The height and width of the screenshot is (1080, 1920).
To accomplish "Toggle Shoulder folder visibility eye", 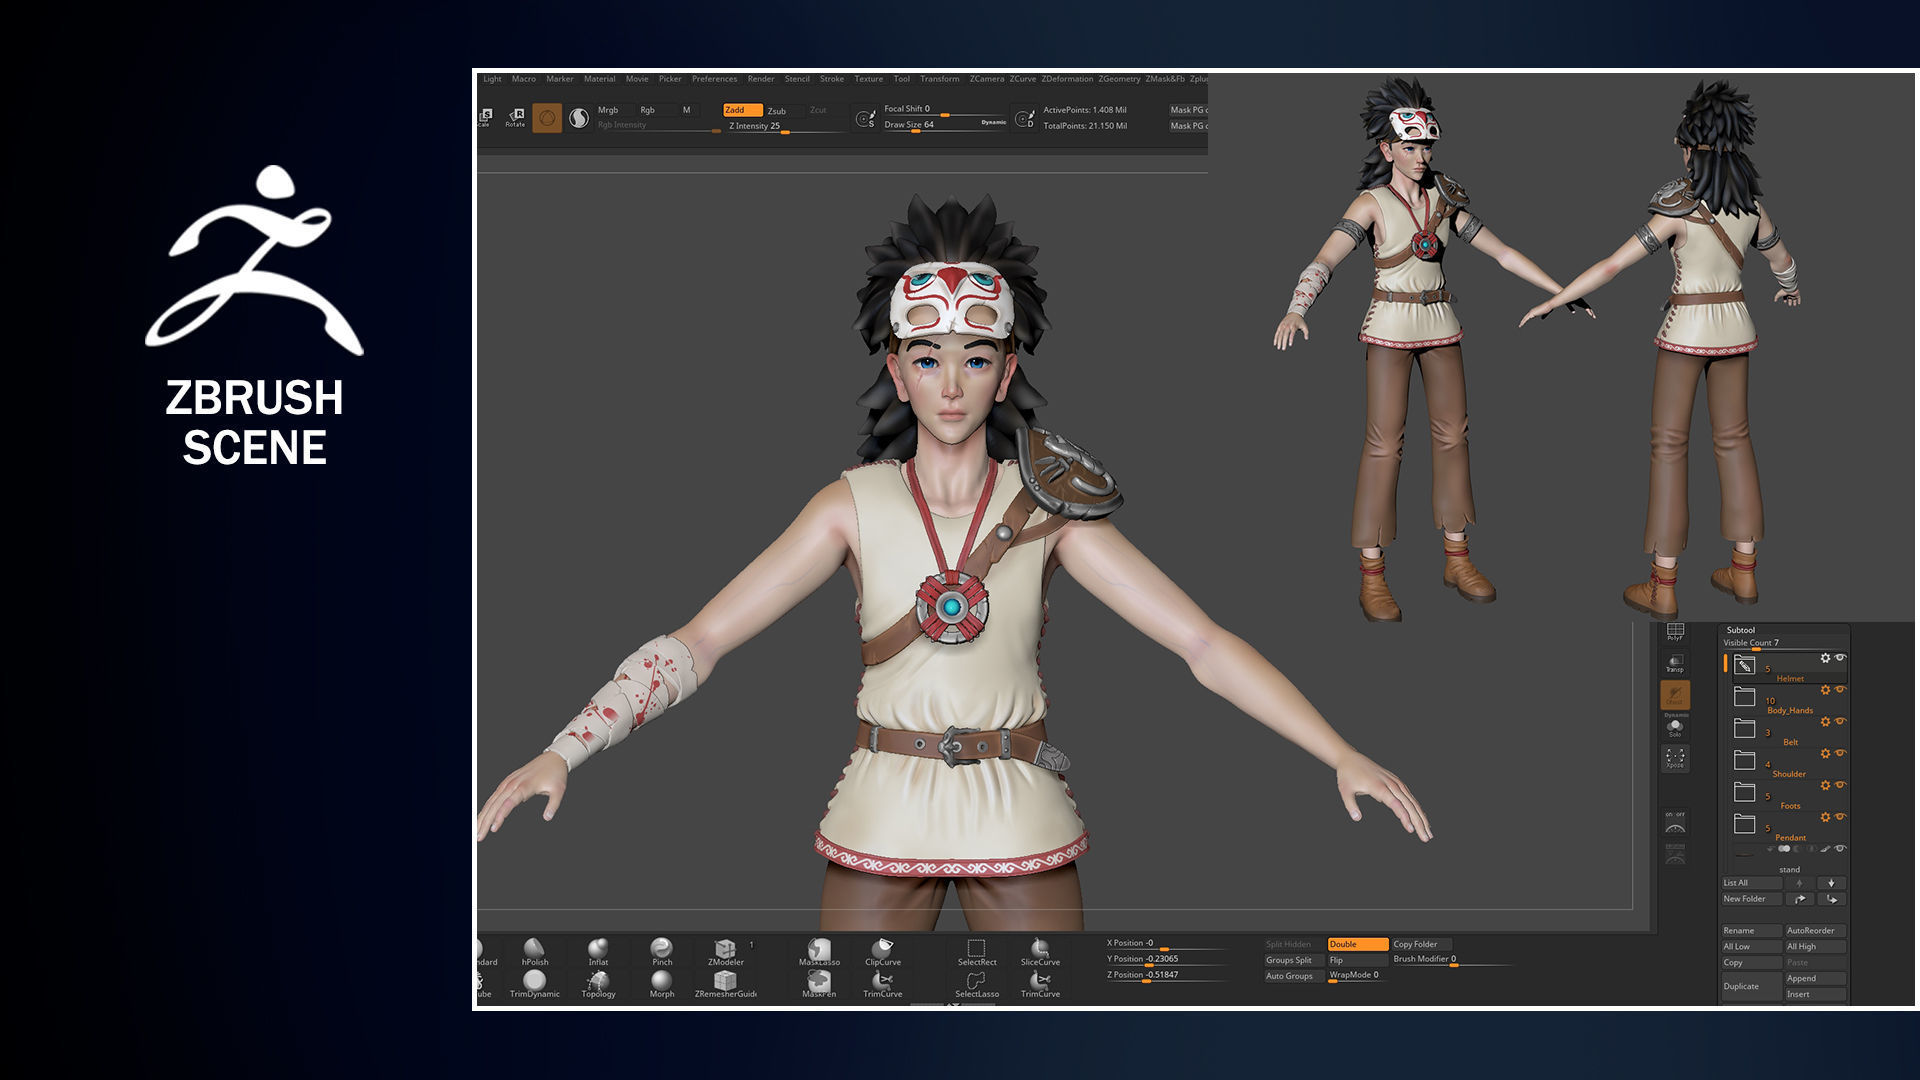I will coord(1840,753).
